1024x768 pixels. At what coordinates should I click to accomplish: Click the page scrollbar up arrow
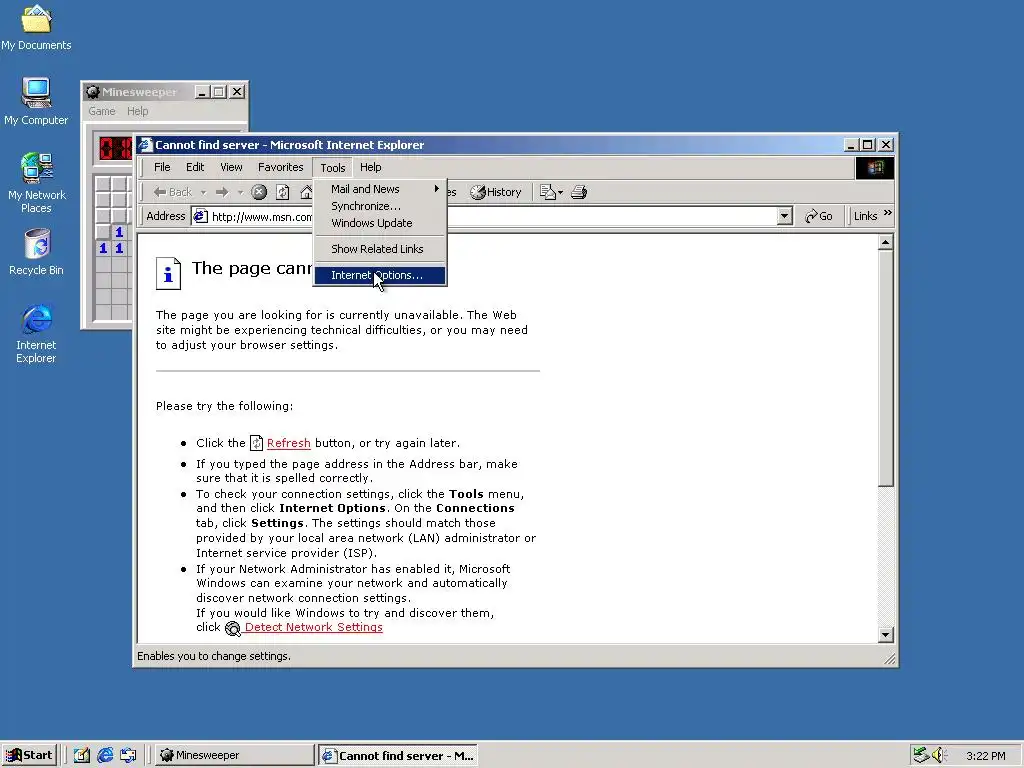click(886, 243)
